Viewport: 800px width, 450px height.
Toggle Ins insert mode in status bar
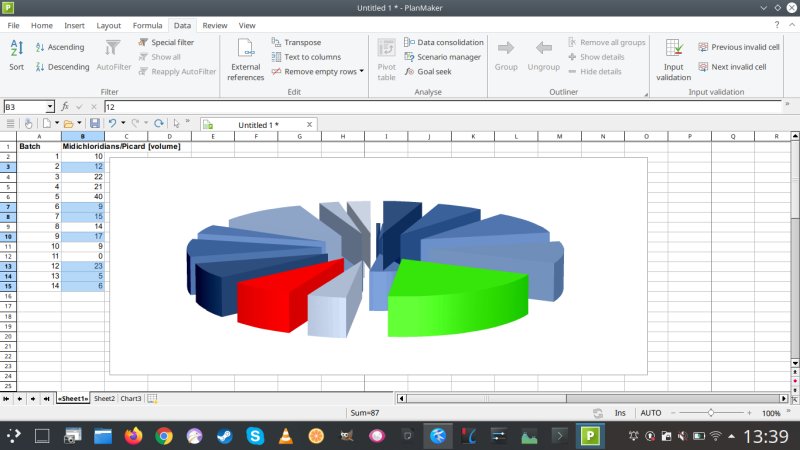(x=620, y=412)
